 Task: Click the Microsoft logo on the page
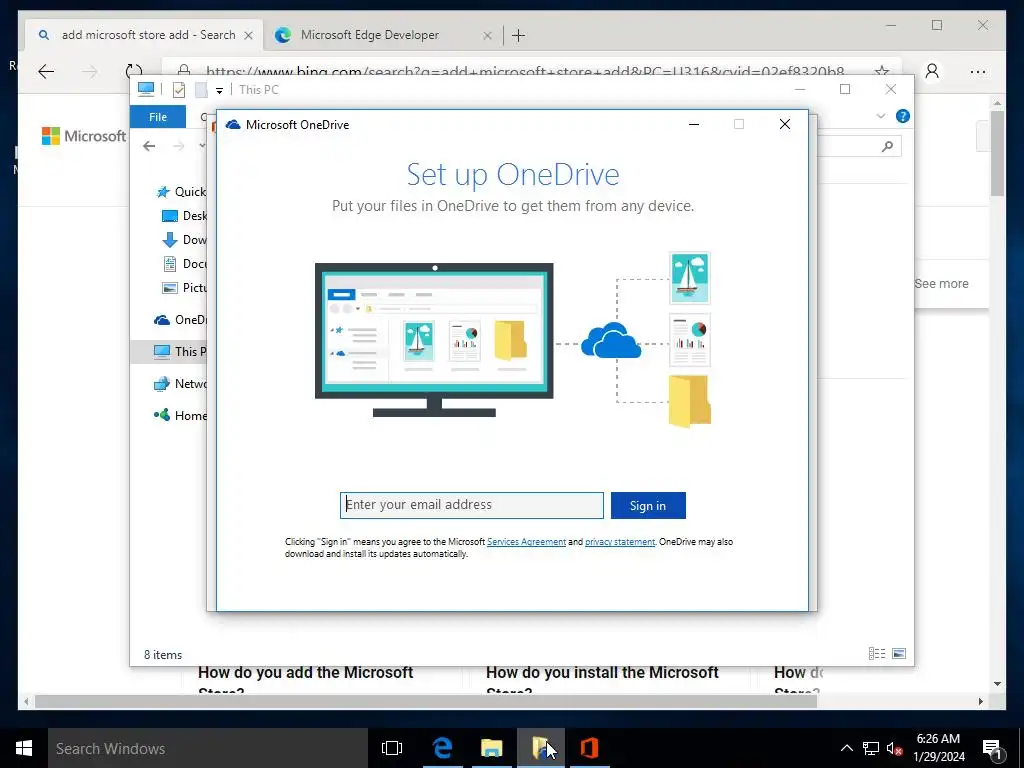click(84, 136)
